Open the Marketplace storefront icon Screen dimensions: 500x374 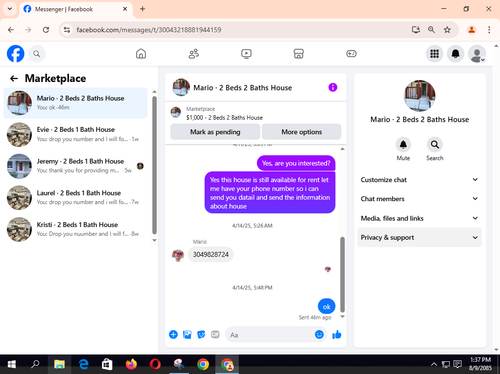(299, 54)
